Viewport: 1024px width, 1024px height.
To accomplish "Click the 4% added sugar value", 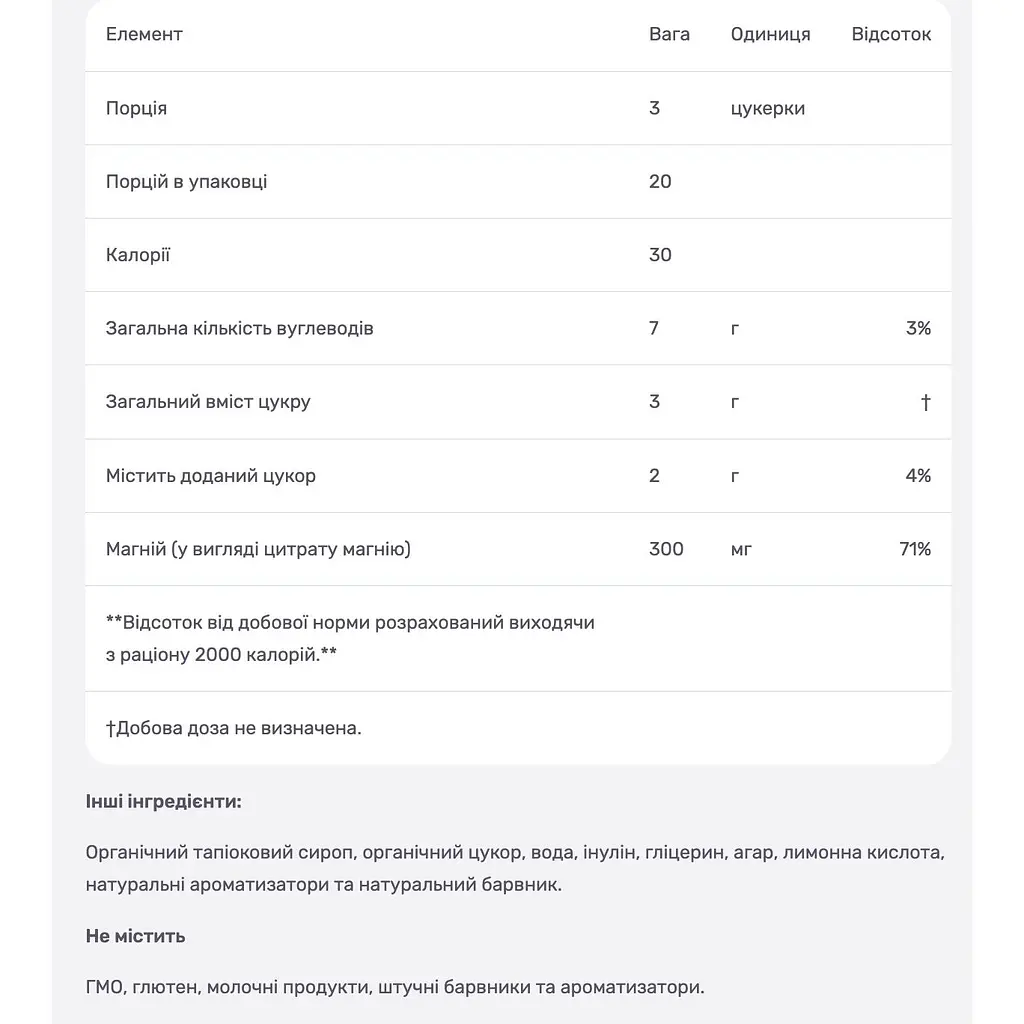I will click(918, 475).
